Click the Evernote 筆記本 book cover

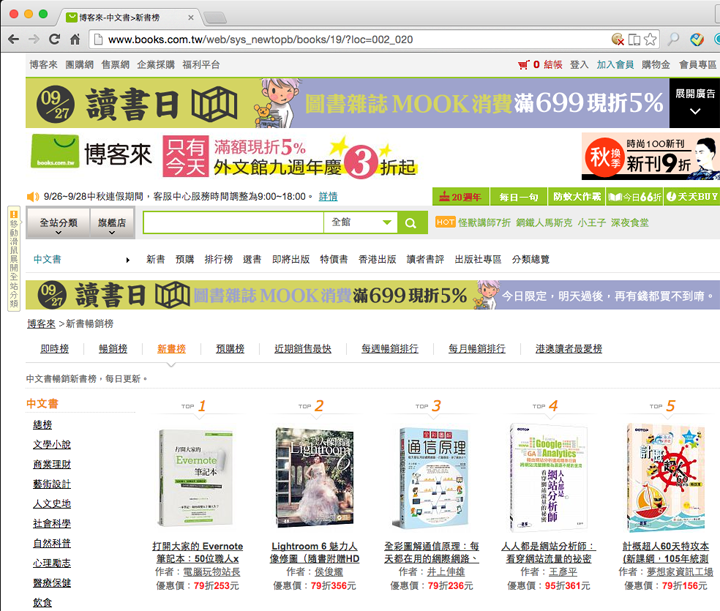point(196,478)
